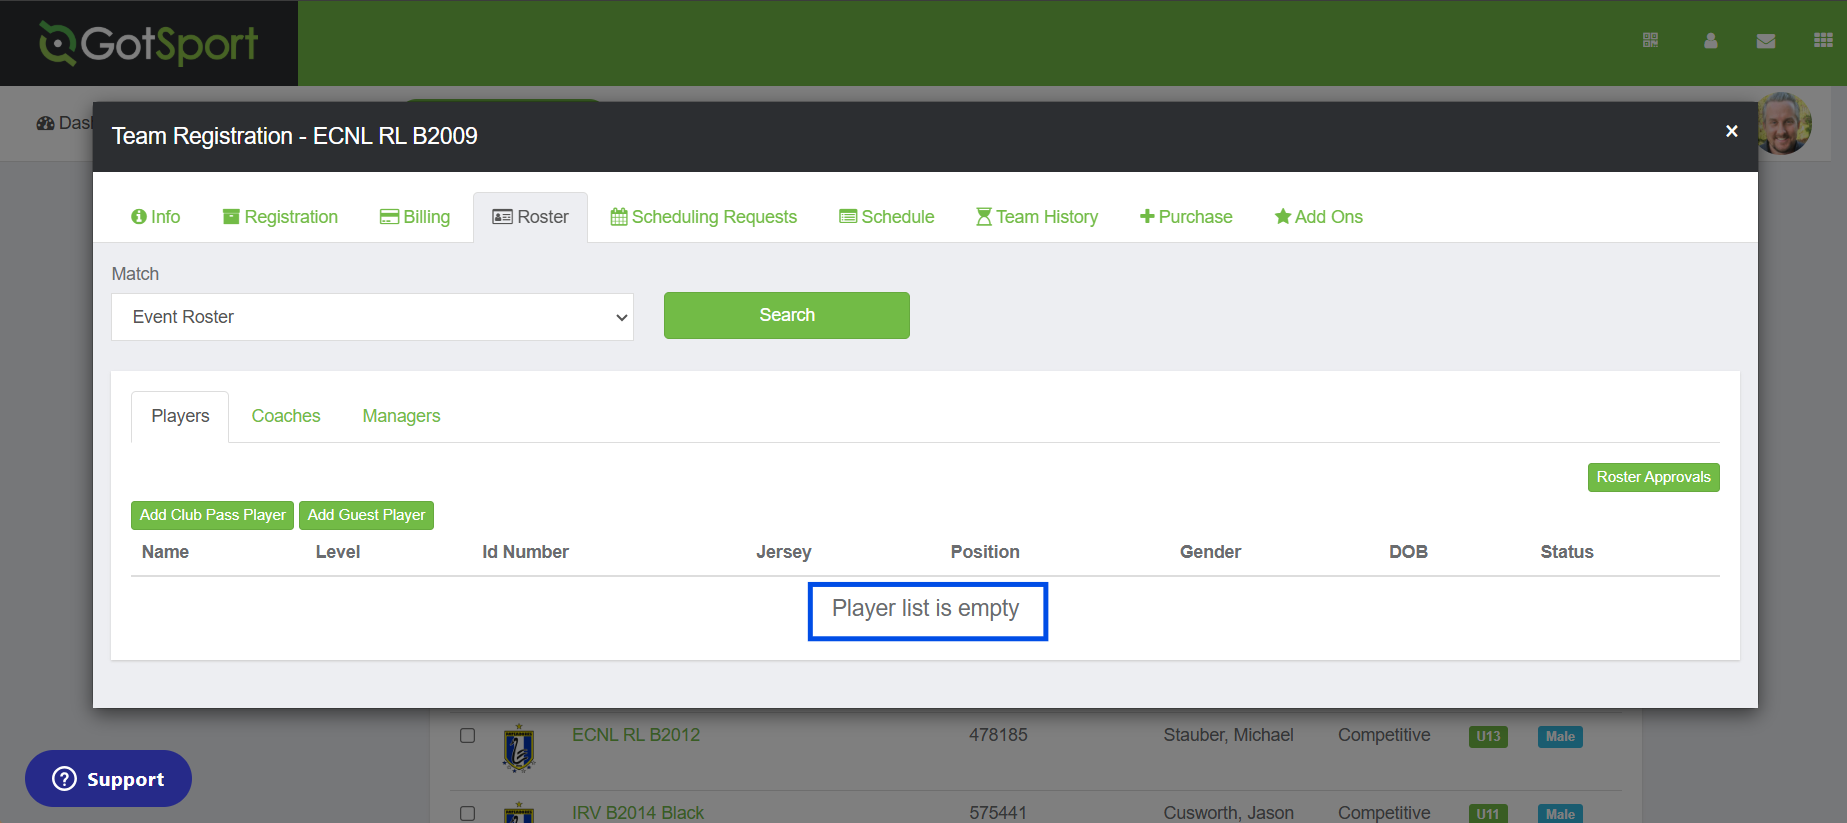
Task: Click Add Guest Player button
Action: [366, 515]
